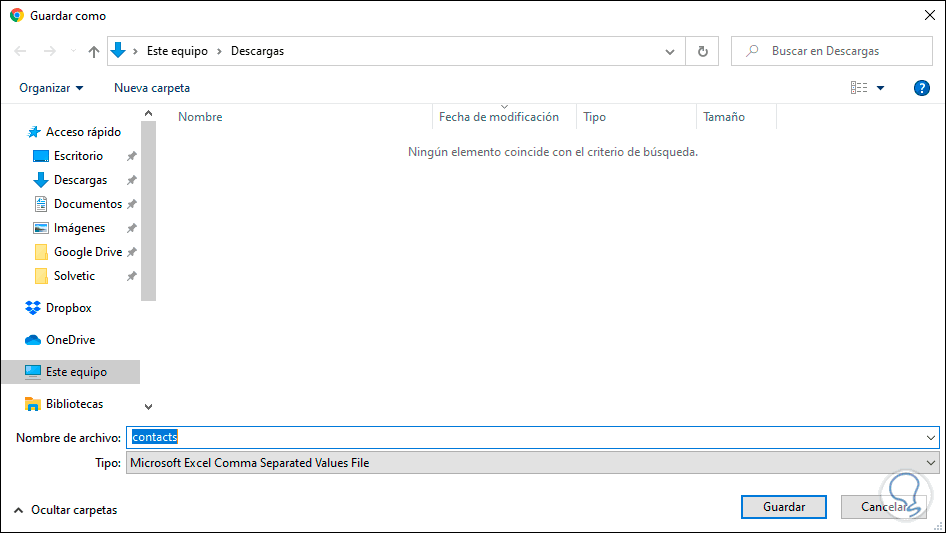Select 'Este equipo' in the navigation pane
Viewport: 946px width, 533px height.
coord(71,372)
